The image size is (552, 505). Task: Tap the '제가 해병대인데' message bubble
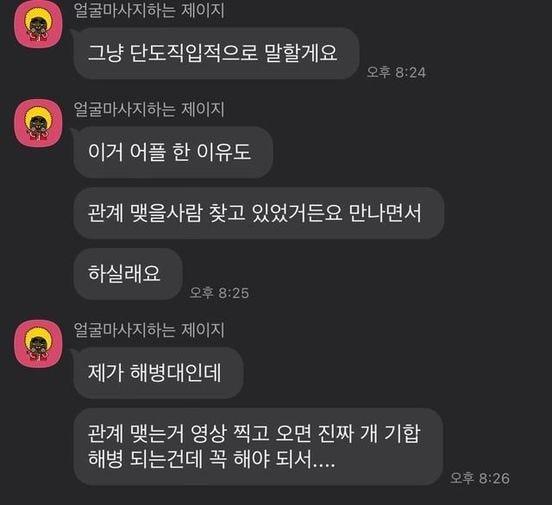158,373
